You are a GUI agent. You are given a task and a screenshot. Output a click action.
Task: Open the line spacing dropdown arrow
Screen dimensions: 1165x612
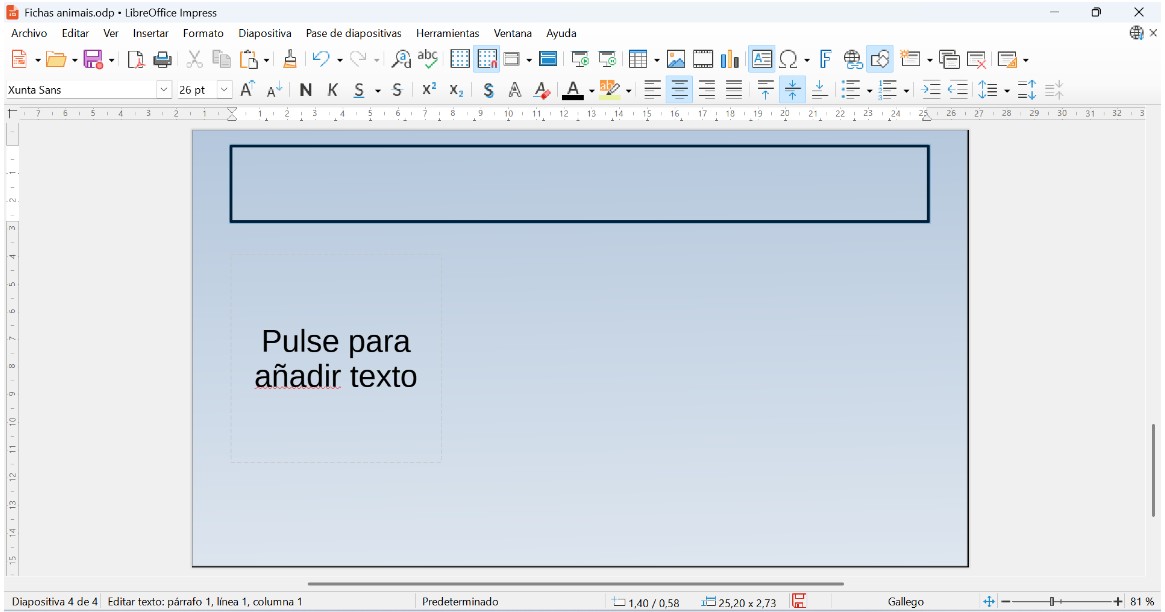(1006, 91)
